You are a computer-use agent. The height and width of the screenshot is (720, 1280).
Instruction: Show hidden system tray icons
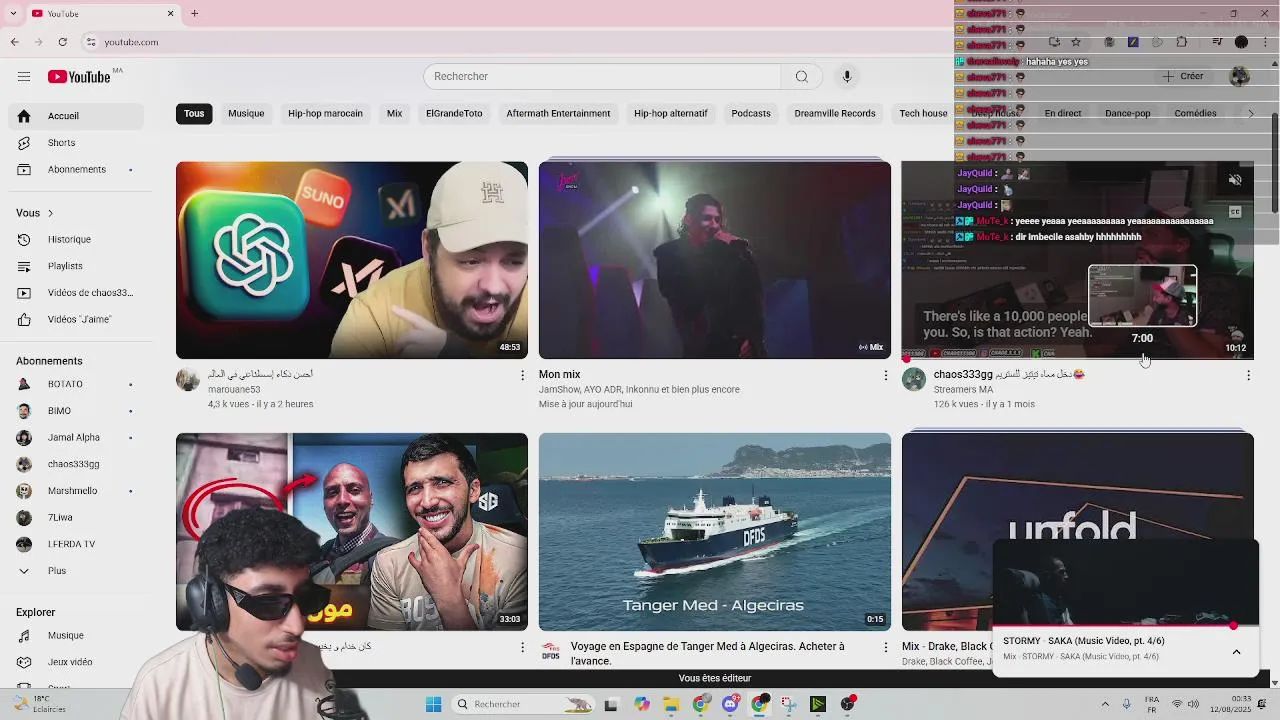[1105, 704]
